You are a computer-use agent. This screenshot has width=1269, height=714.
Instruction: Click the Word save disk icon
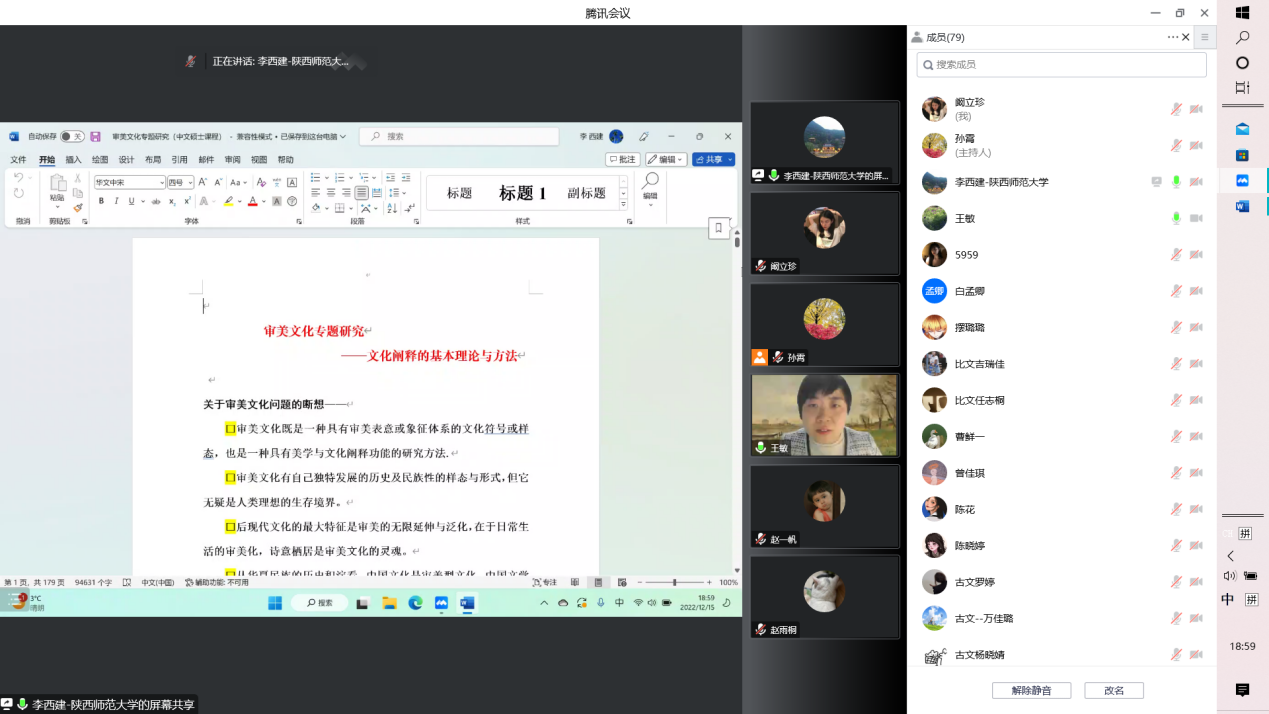click(x=95, y=136)
